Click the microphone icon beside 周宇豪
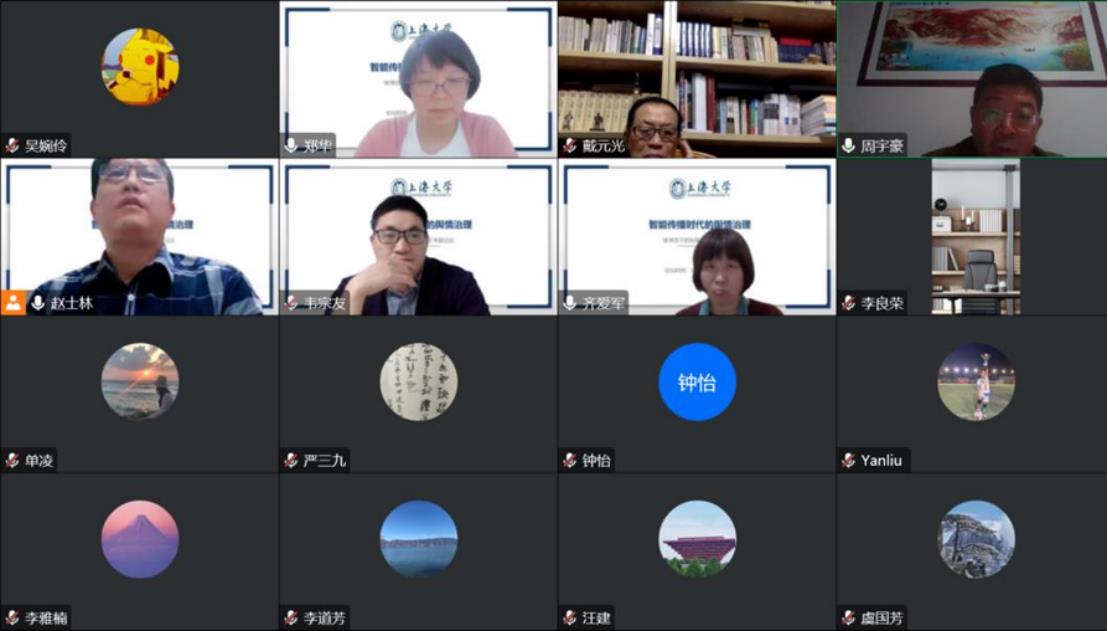1108x631 pixels. [x=849, y=146]
